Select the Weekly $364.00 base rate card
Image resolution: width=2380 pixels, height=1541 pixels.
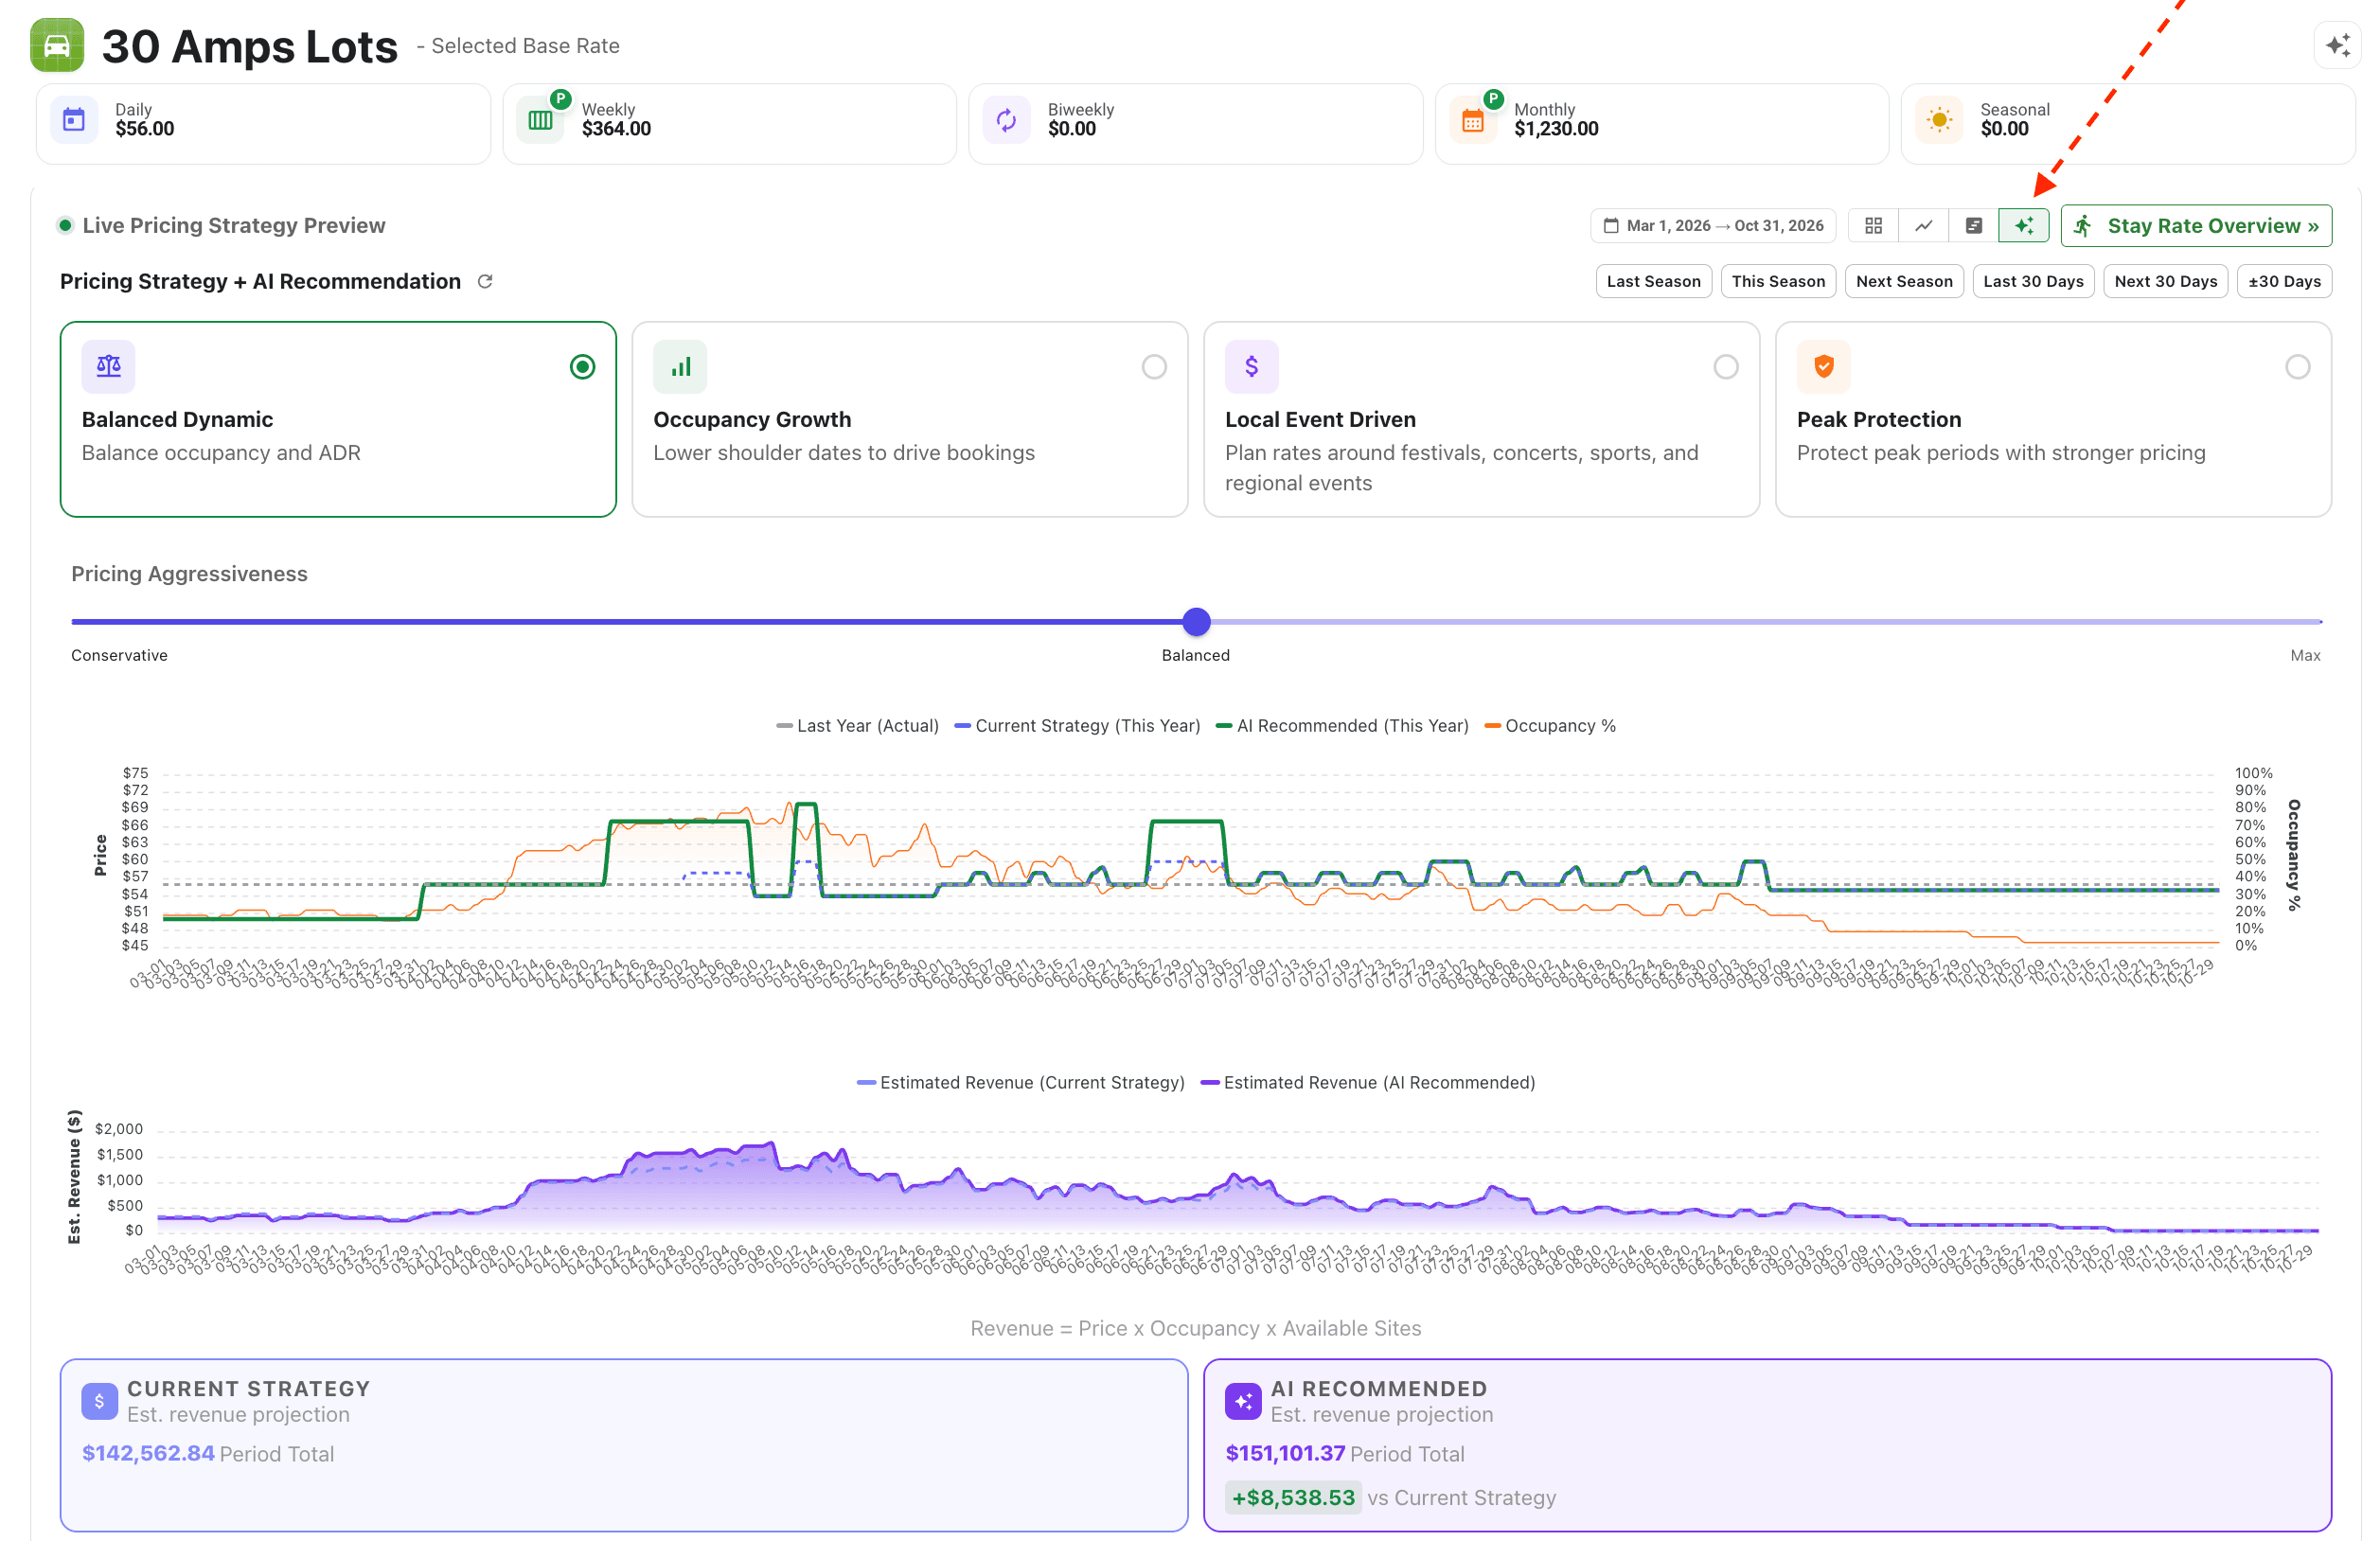pyautogui.click(x=729, y=124)
